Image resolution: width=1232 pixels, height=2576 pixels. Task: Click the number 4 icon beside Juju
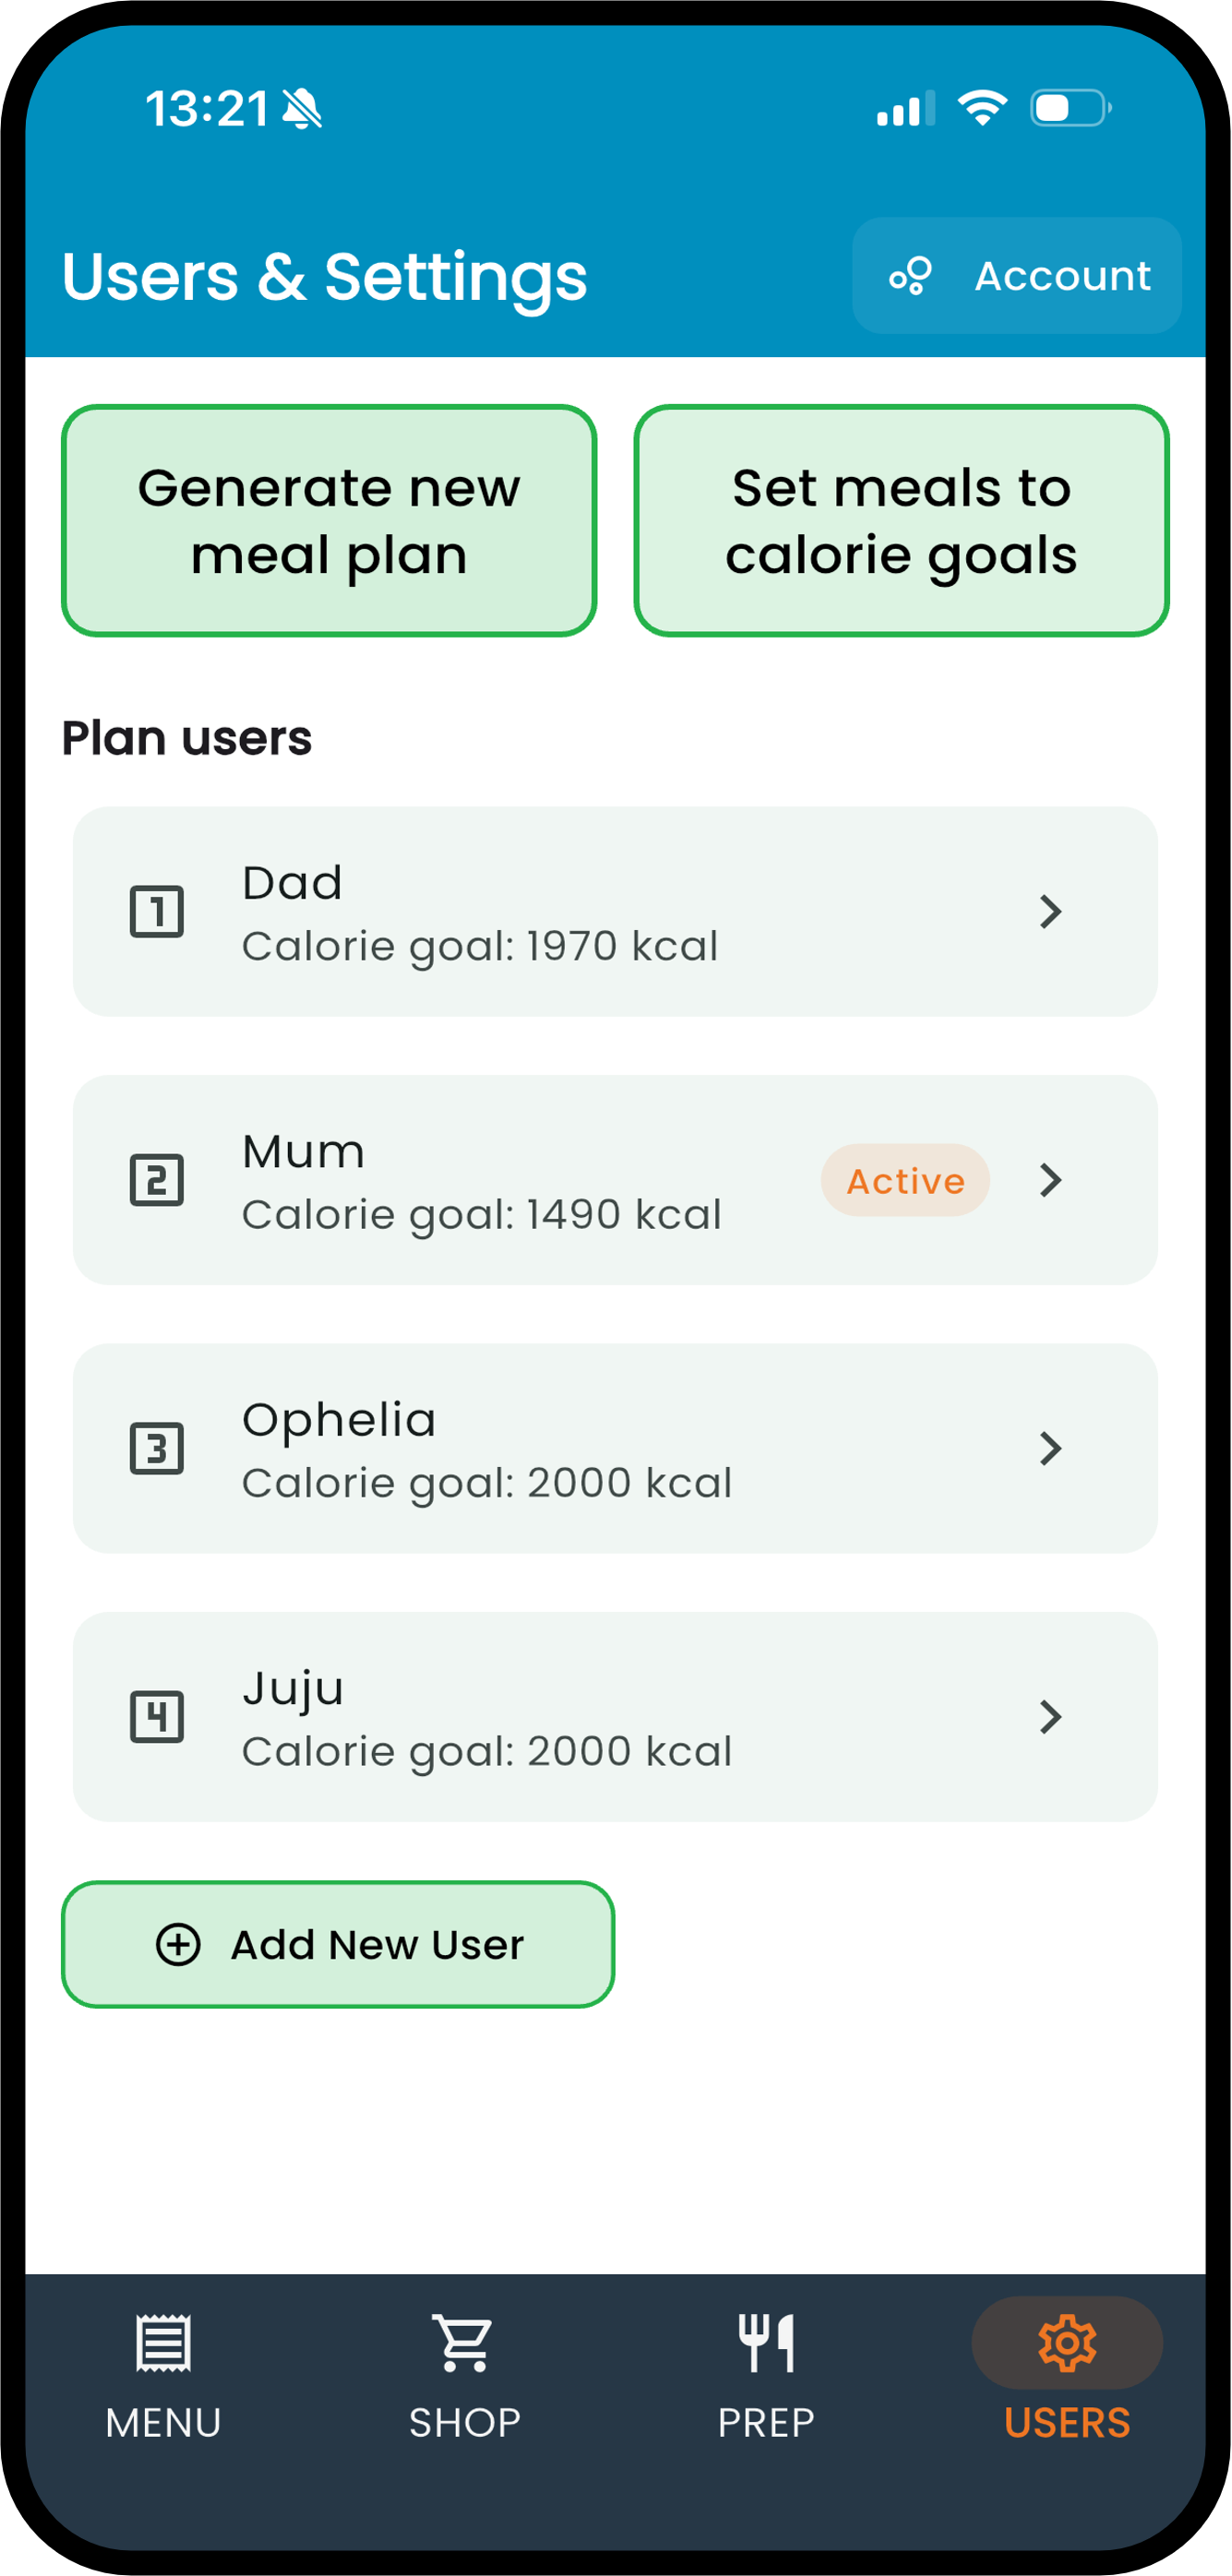click(157, 1718)
